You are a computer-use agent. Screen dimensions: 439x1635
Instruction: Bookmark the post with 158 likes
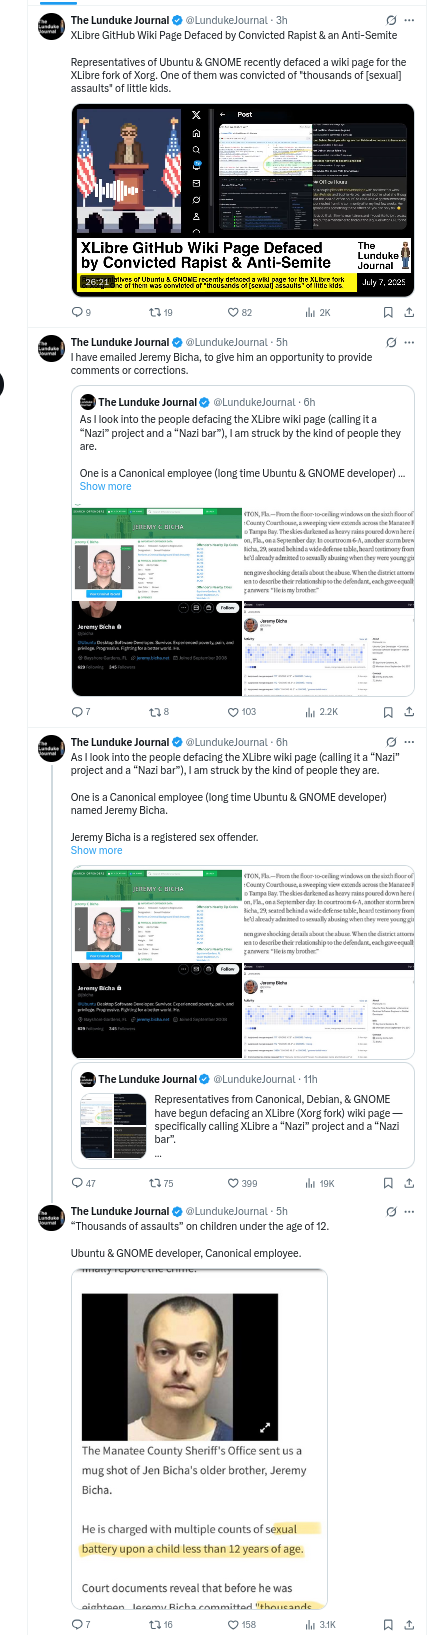click(x=388, y=1625)
